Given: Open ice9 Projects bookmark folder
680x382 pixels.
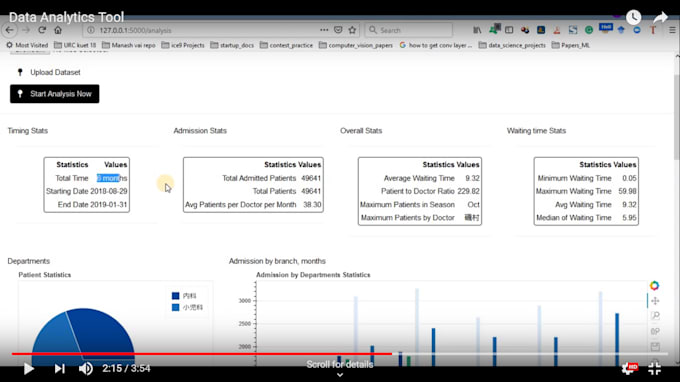Looking at the screenshot, I should (183, 45).
